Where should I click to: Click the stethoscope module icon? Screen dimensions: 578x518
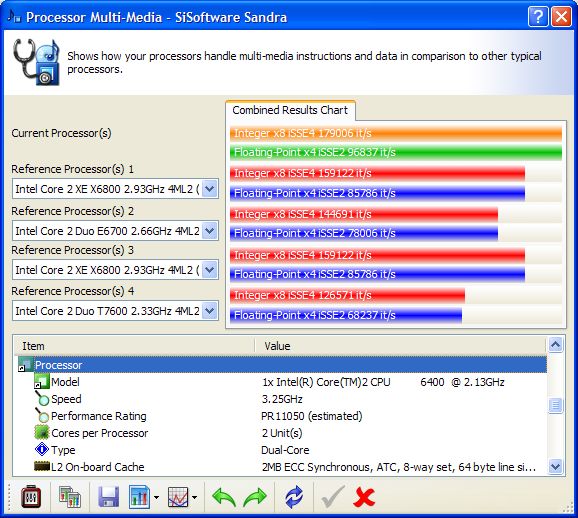pos(36,62)
